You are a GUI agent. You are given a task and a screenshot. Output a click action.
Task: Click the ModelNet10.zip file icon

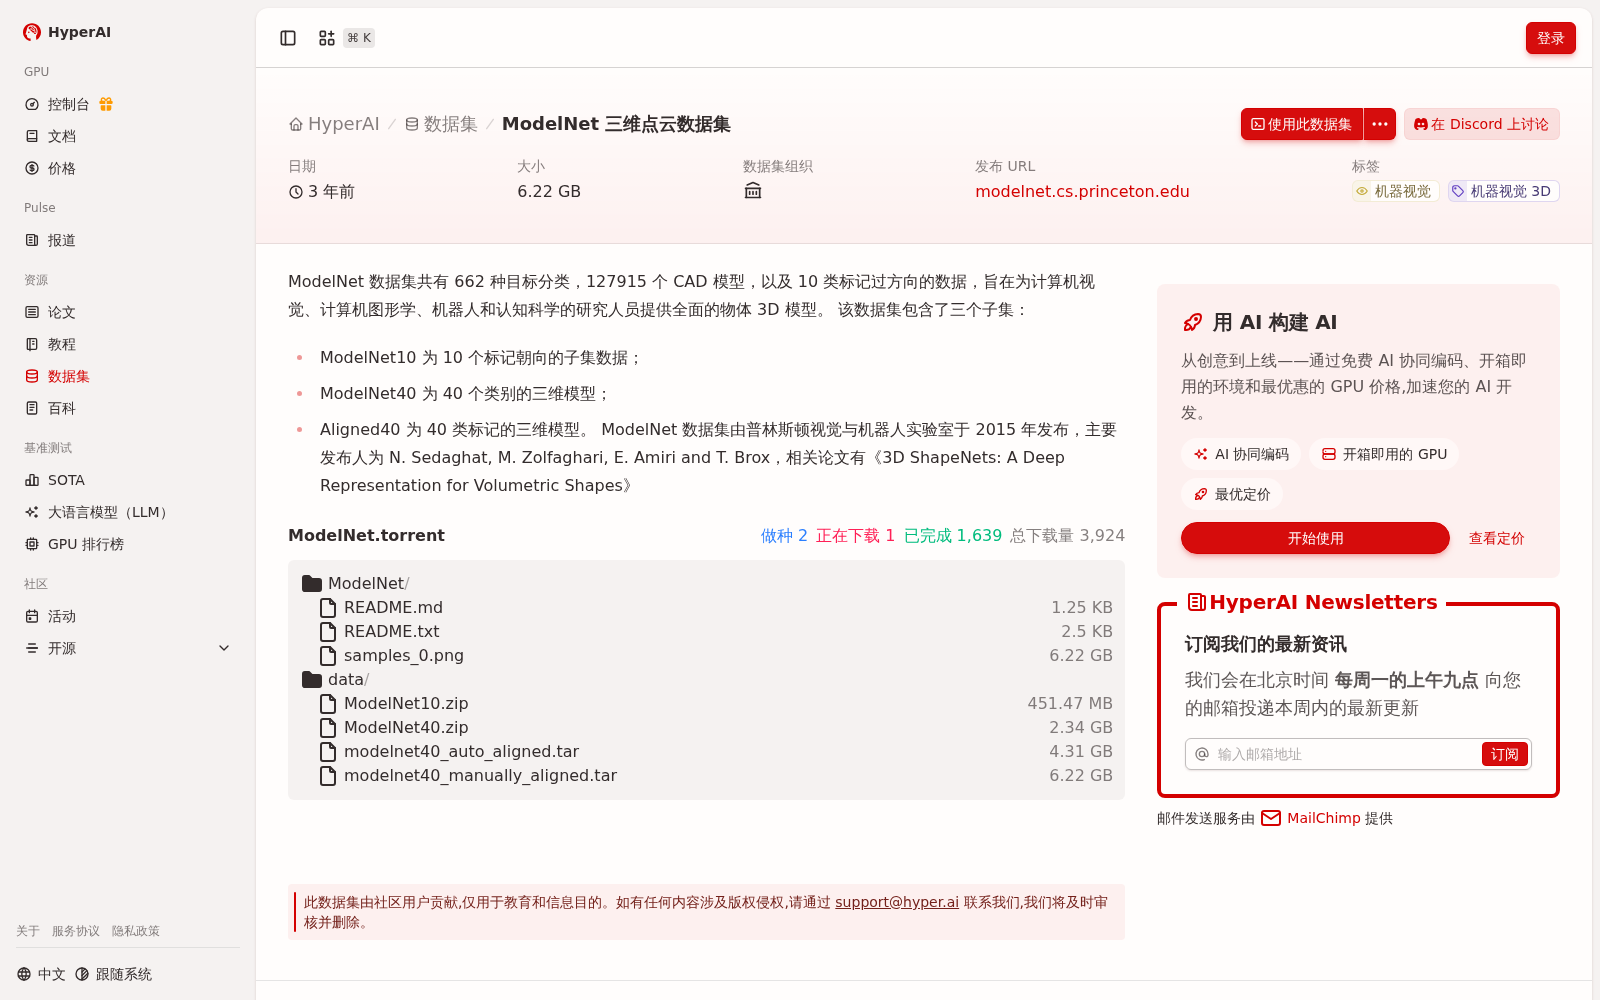(x=328, y=704)
